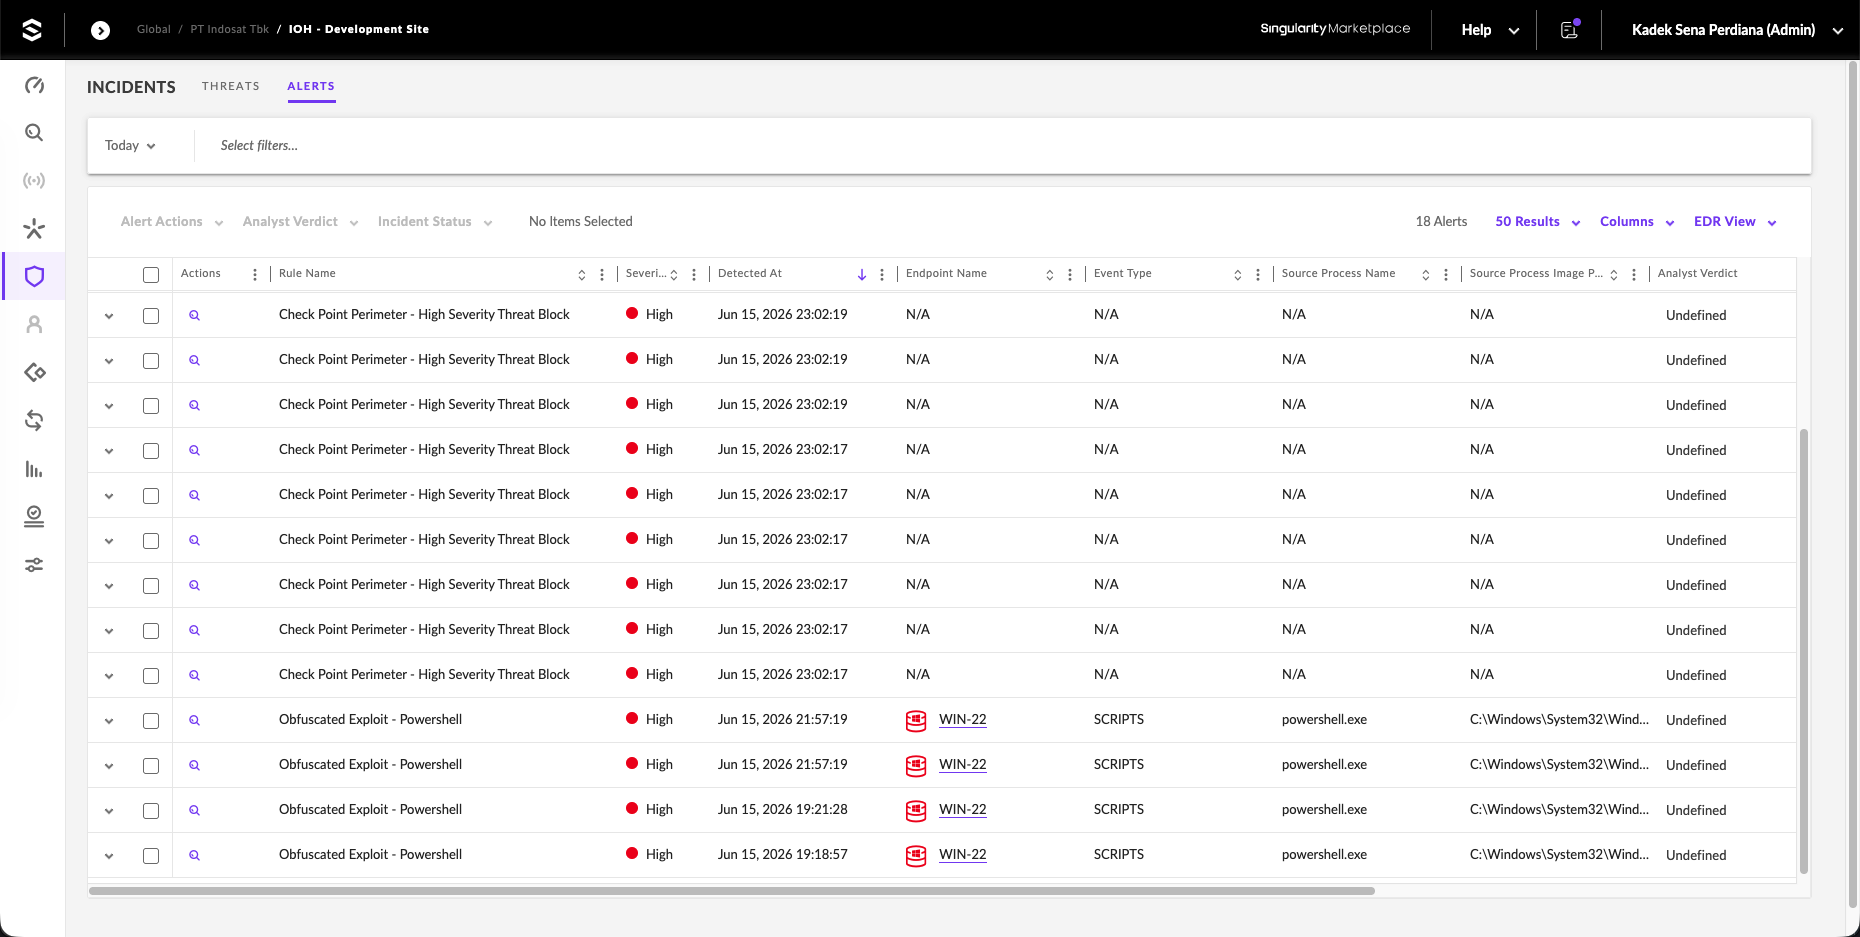The width and height of the screenshot is (1860, 937).
Task: Click powershell.exe in the 19:18:57 row
Action: tap(1324, 855)
